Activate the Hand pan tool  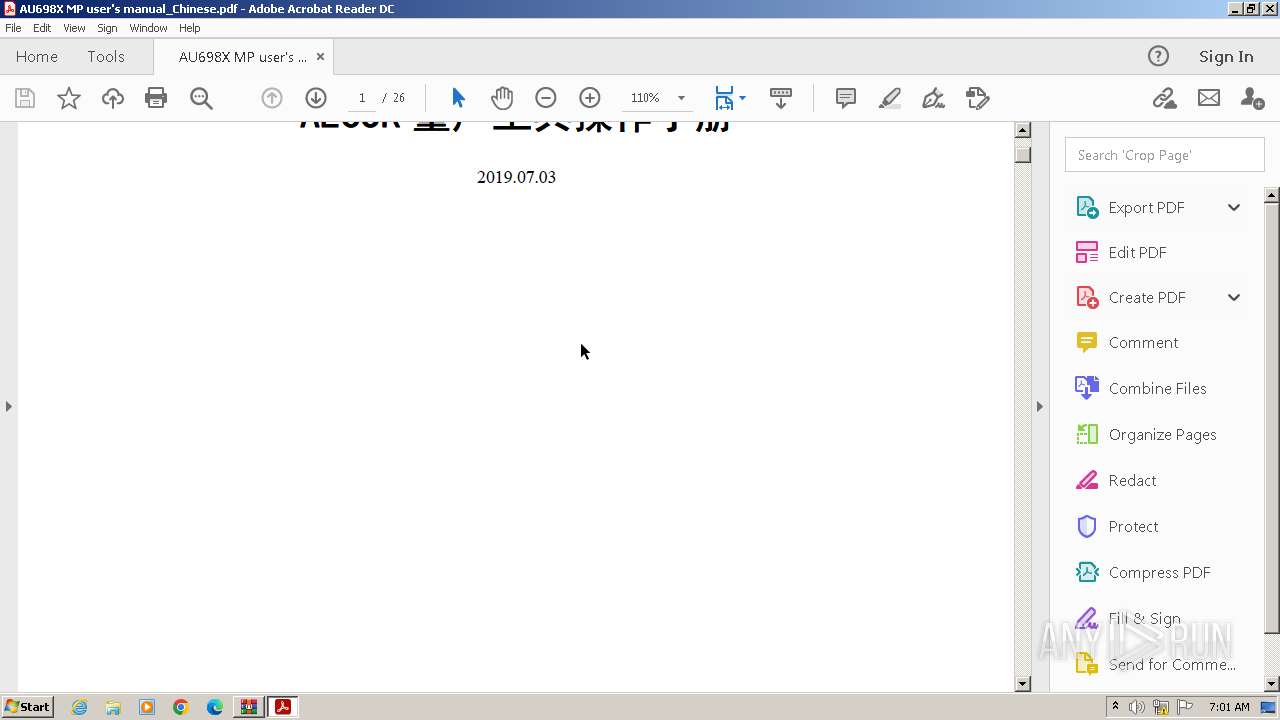point(502,98)
